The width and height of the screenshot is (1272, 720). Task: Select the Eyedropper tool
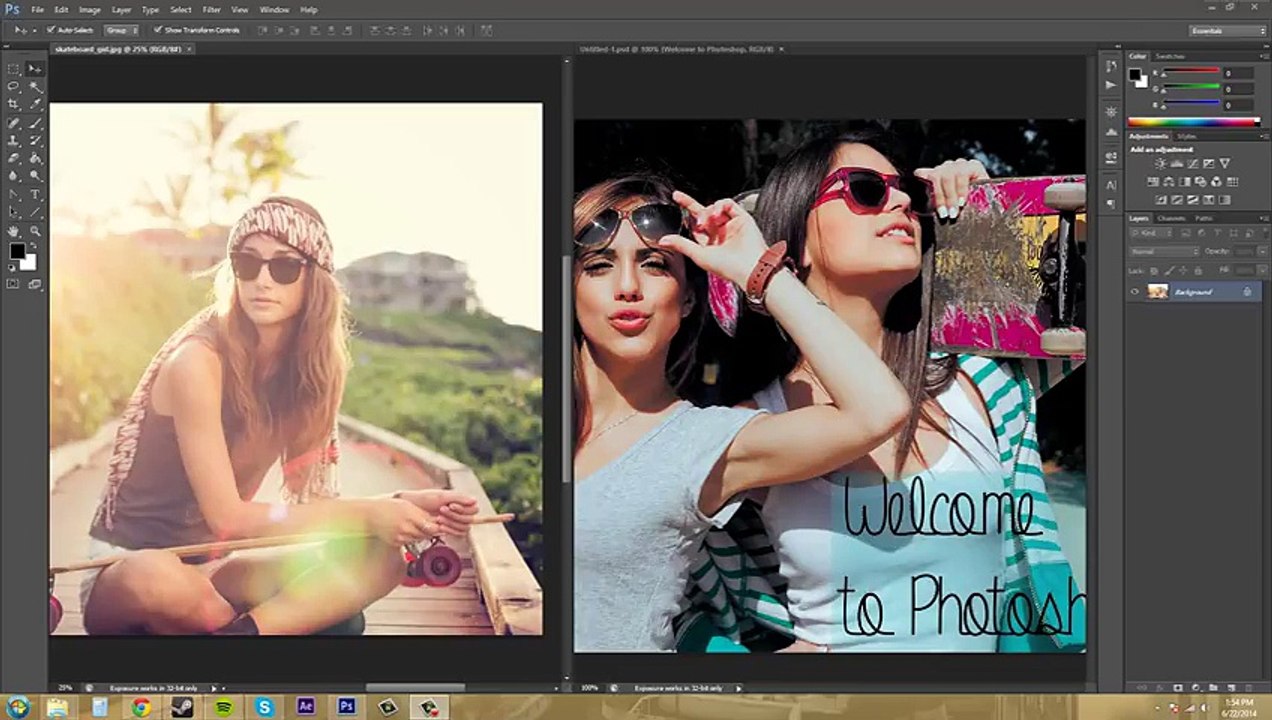[x=33, y=104]
